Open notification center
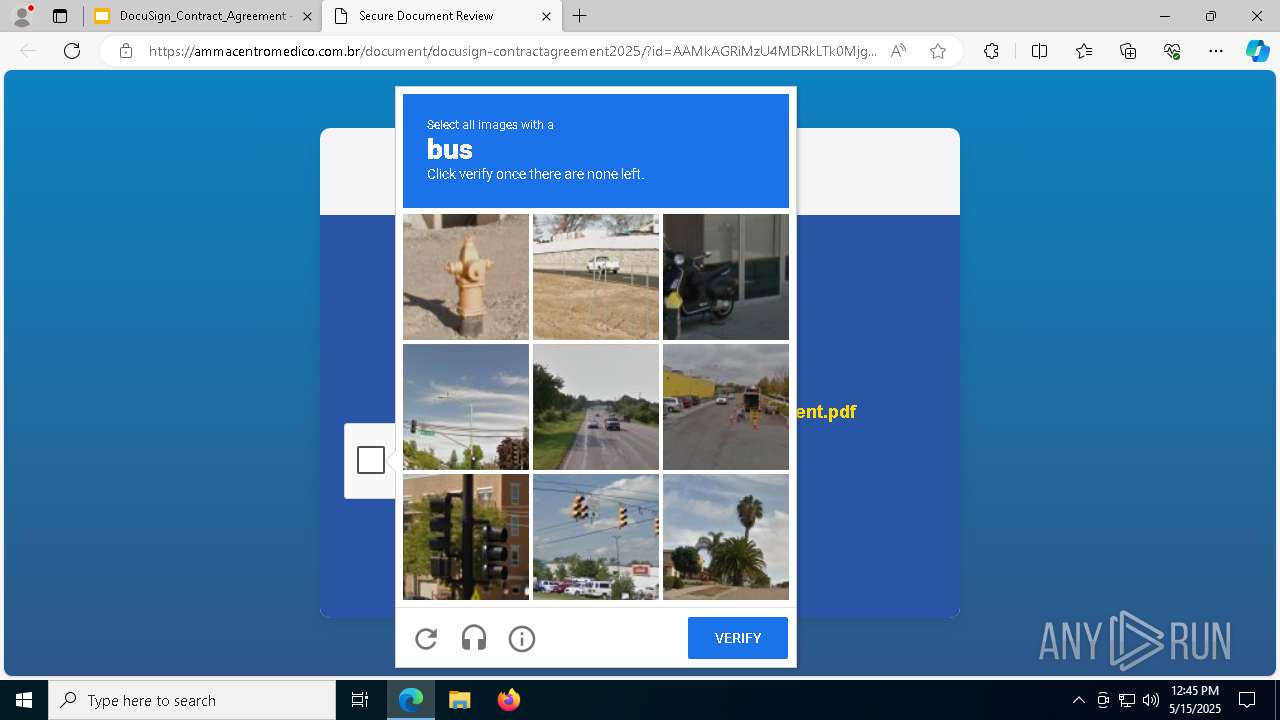 (x=1247, y=700)
